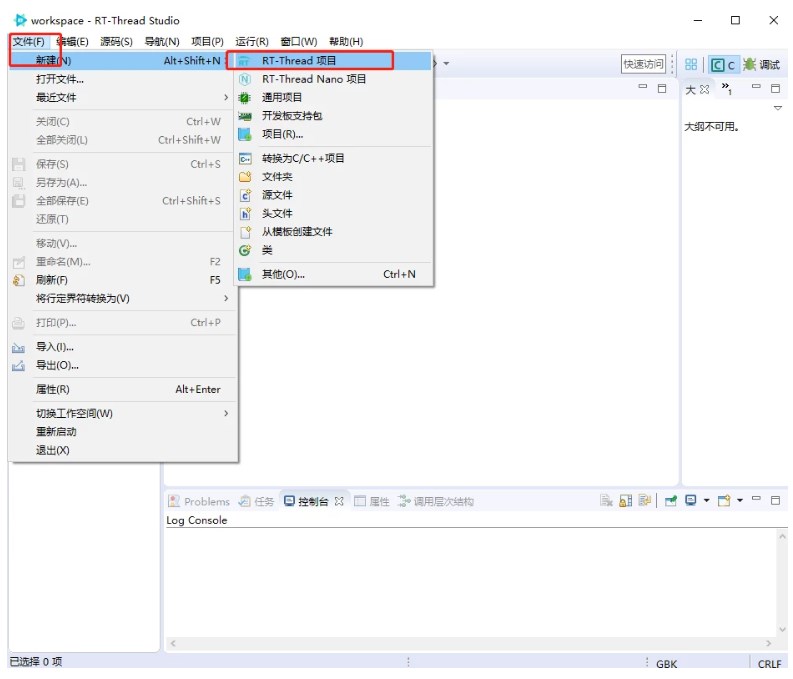Viewport: 793px width, 679px height.
Task: Open the 文件(F) menu
Action: 28,41
